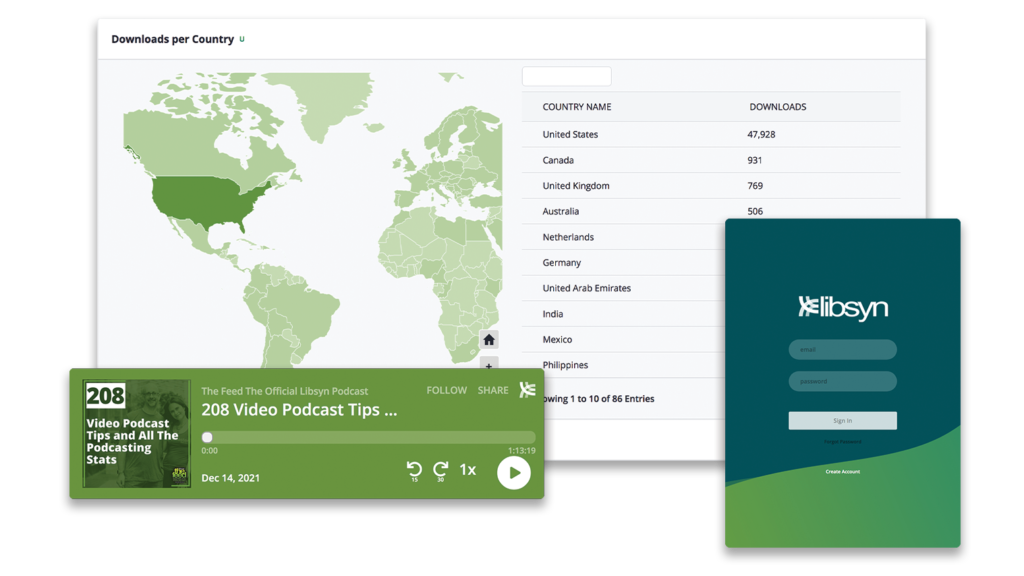Click the map home reset icon
Viewport: 1024px width, 576px height.
coord(489,340)
